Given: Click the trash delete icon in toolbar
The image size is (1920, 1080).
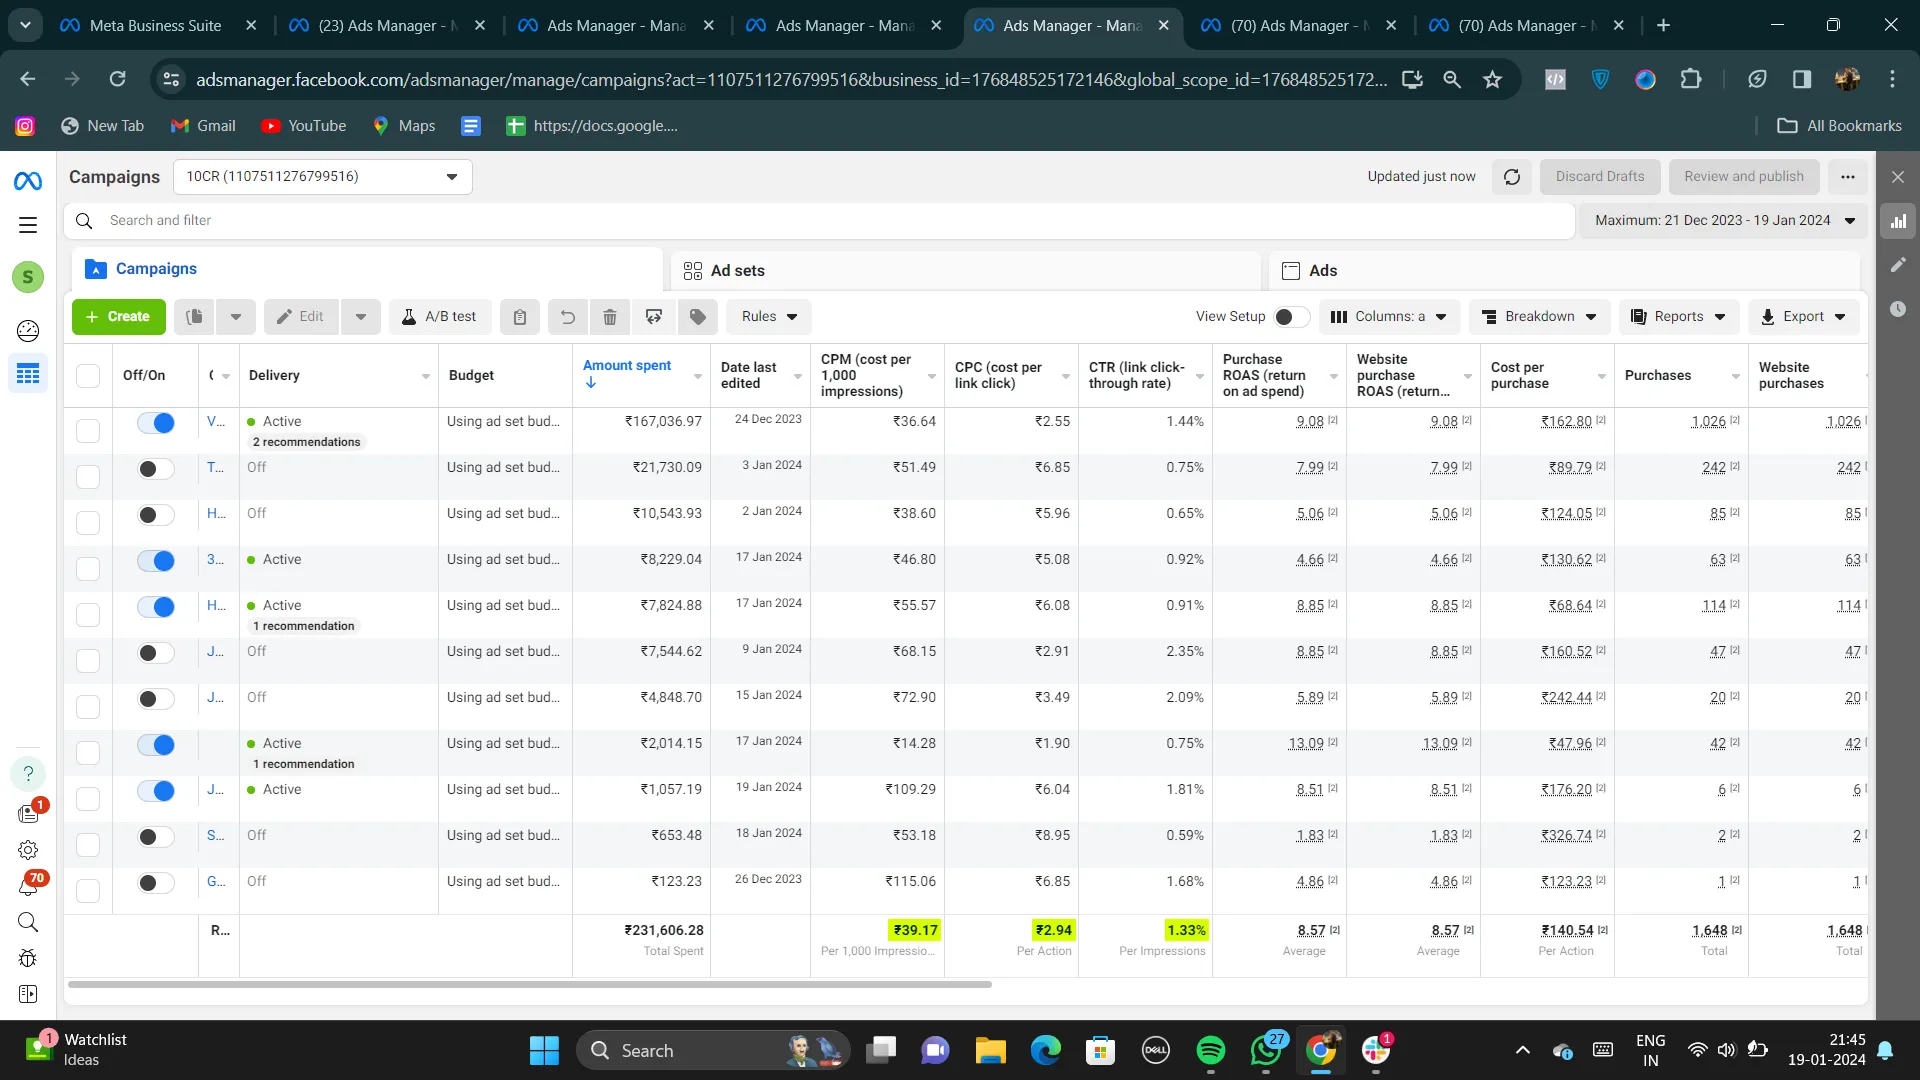Looking at the screenshot, I should pyautogui.click(x=610, y=317).
